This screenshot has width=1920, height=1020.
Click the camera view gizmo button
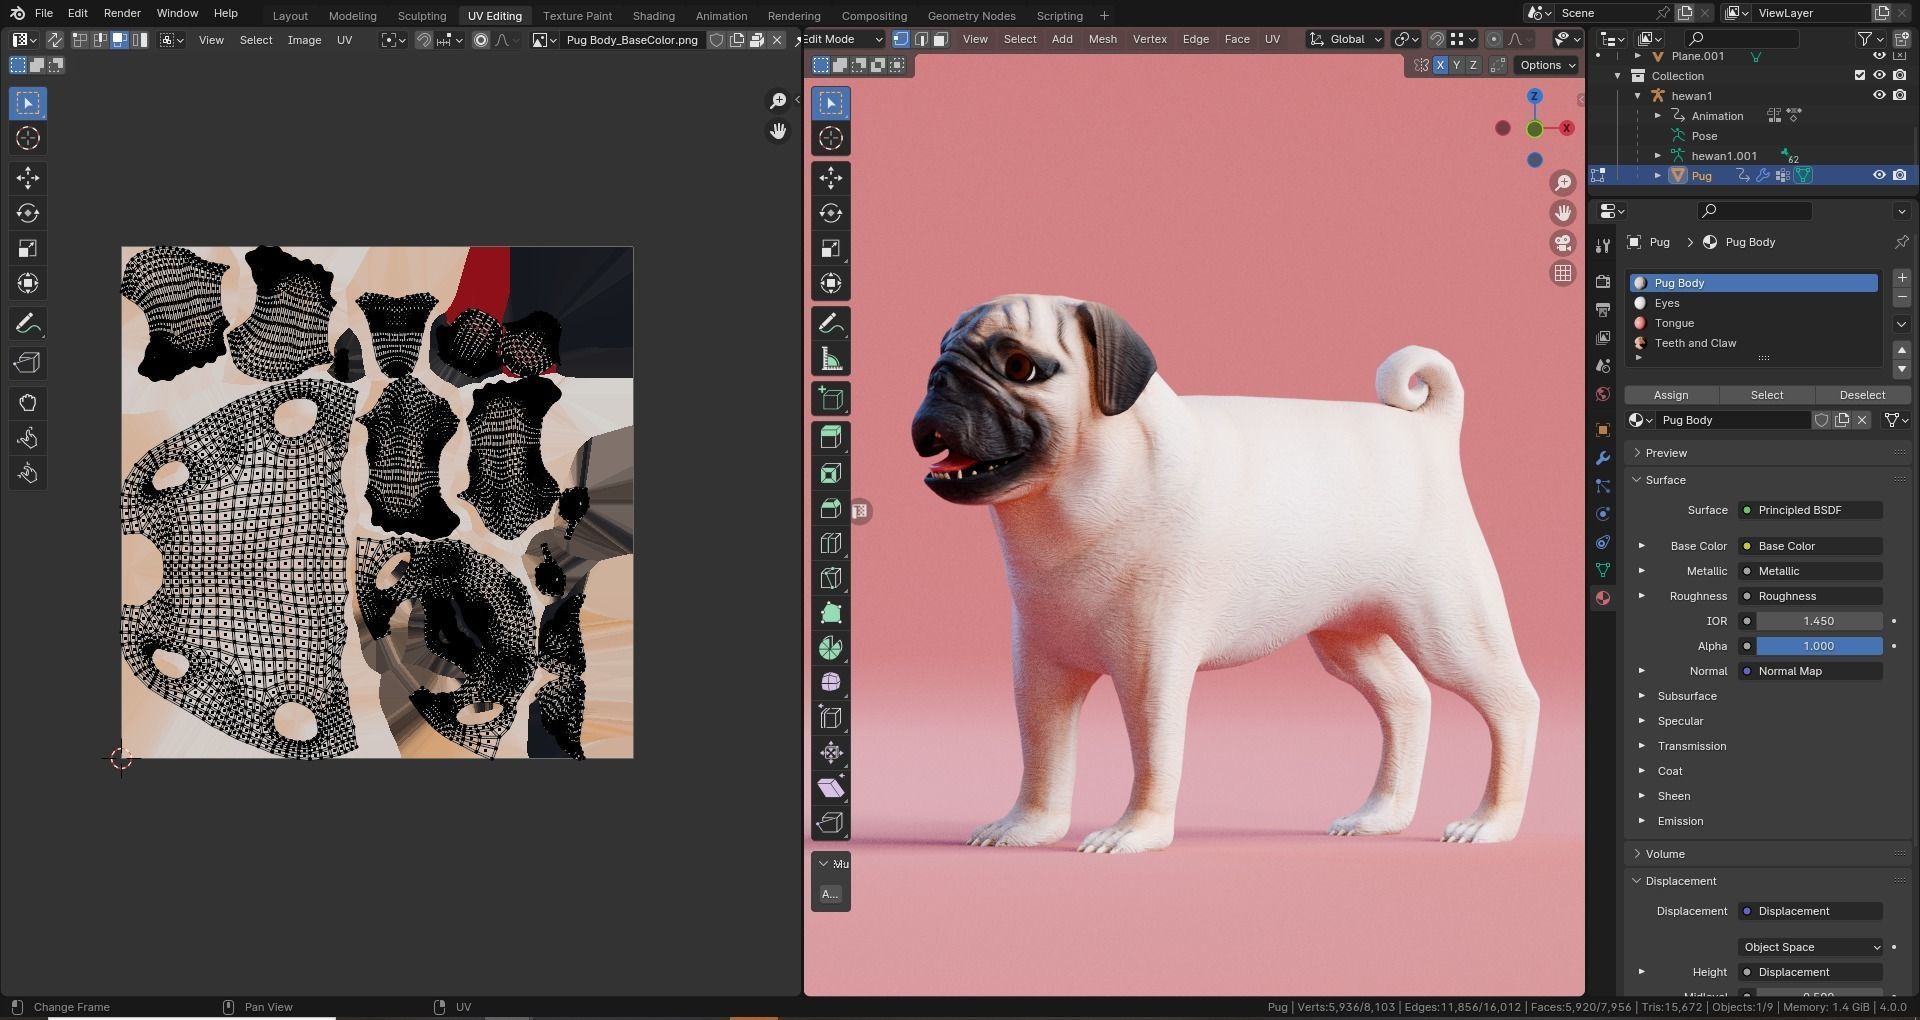coord(1563,243)
